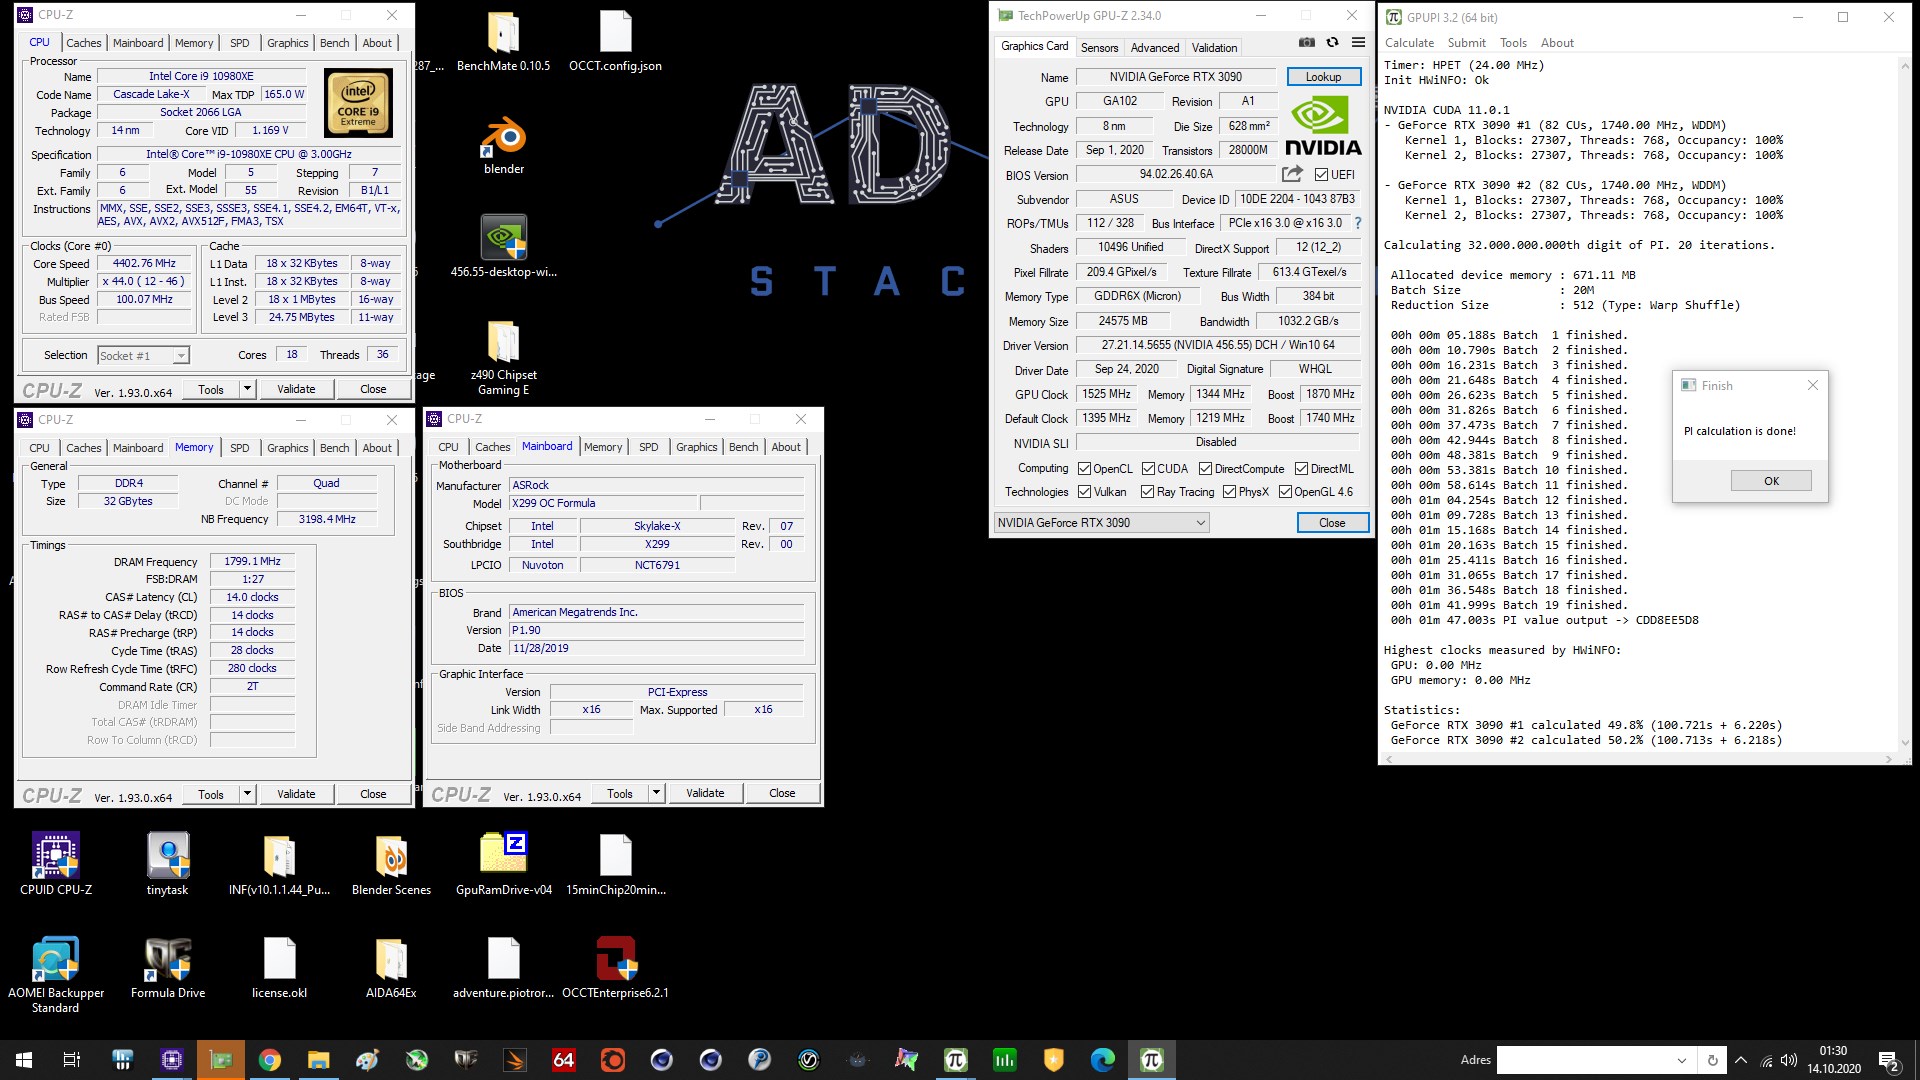This screenshot has height=1080, width=1920.
Task: Toggle UEFI checkbox in GPU-Z
Action: (x=1321, y=174)
